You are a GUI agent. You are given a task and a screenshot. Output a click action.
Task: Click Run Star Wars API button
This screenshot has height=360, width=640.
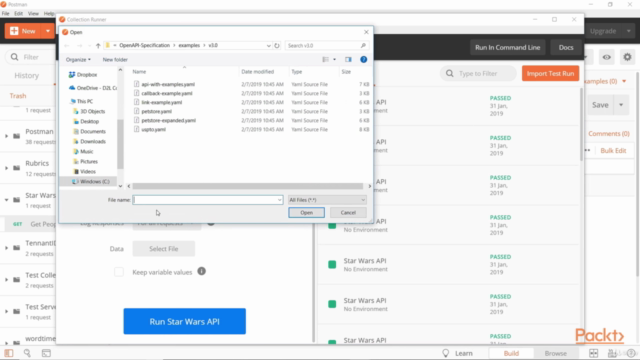click(x=184, y=322)
